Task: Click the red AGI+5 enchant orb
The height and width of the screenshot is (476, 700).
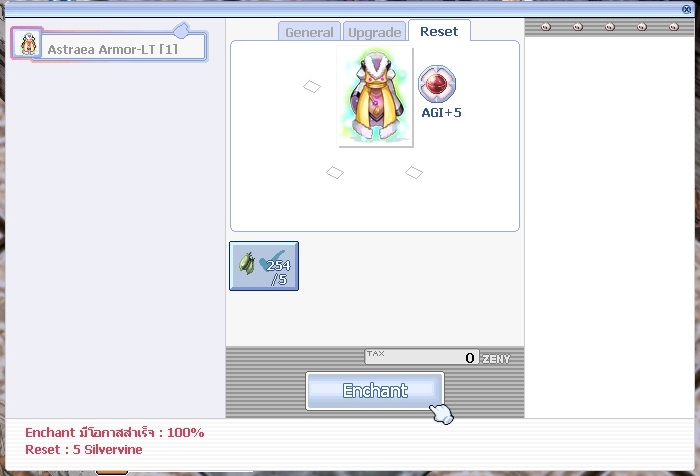Action: point(436,85)
